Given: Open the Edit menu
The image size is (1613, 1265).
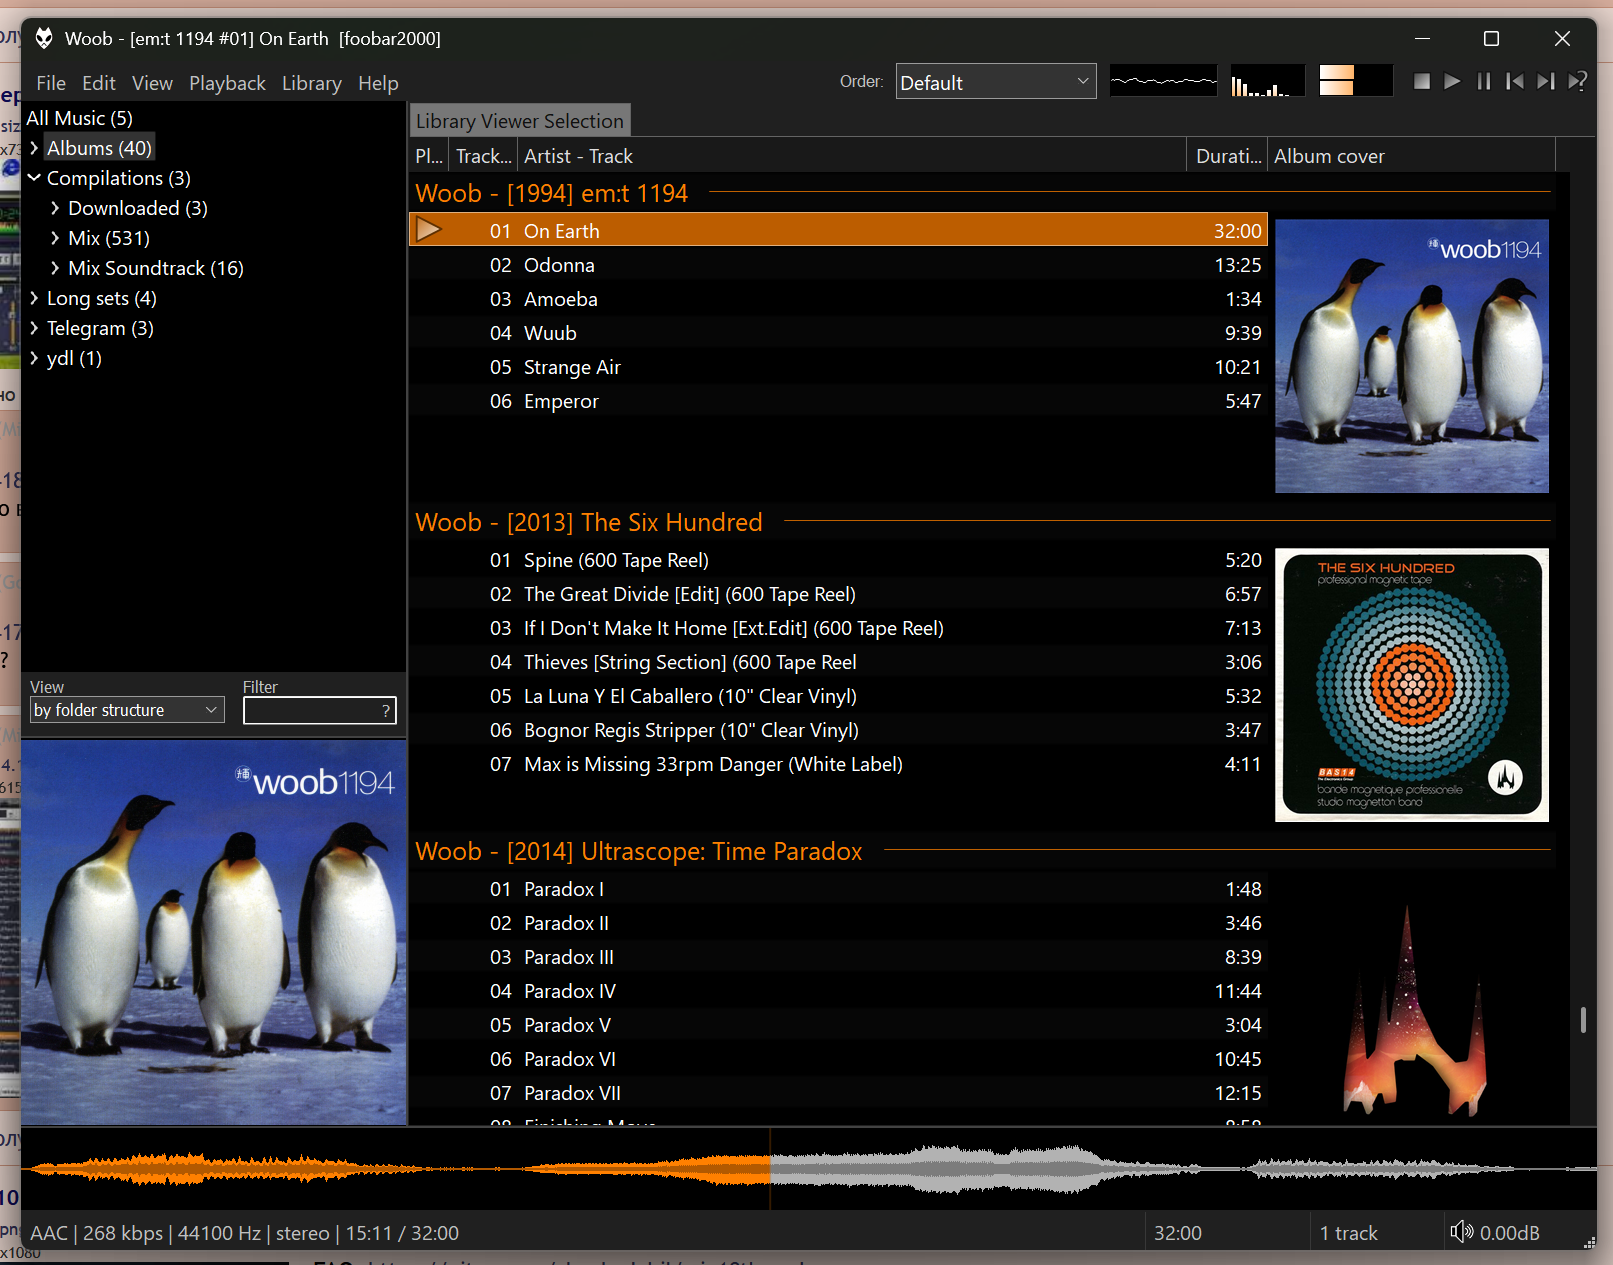Looking at the screenshot, I should pyautogui.click(x=99, y=83).
